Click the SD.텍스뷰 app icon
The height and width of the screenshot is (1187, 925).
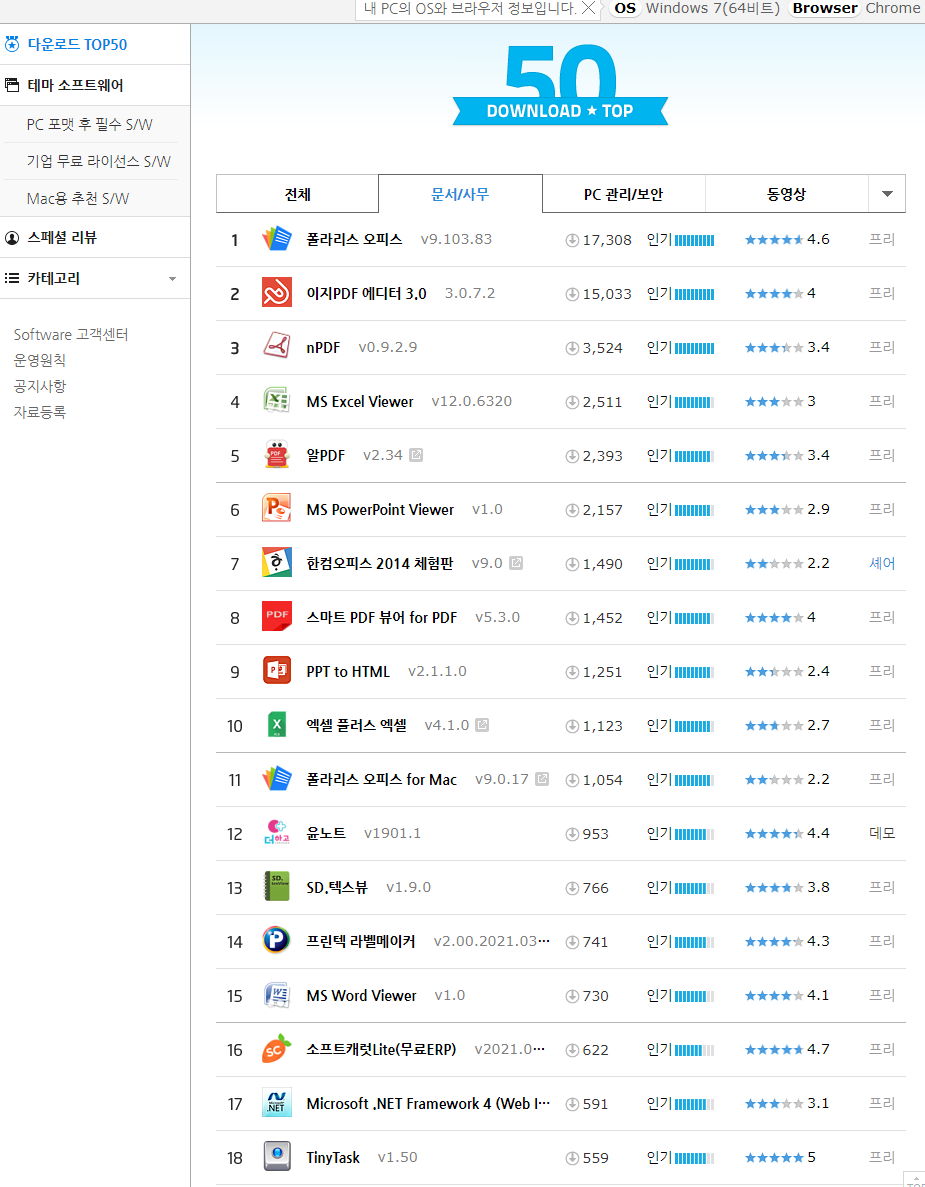tap(276, 887)
